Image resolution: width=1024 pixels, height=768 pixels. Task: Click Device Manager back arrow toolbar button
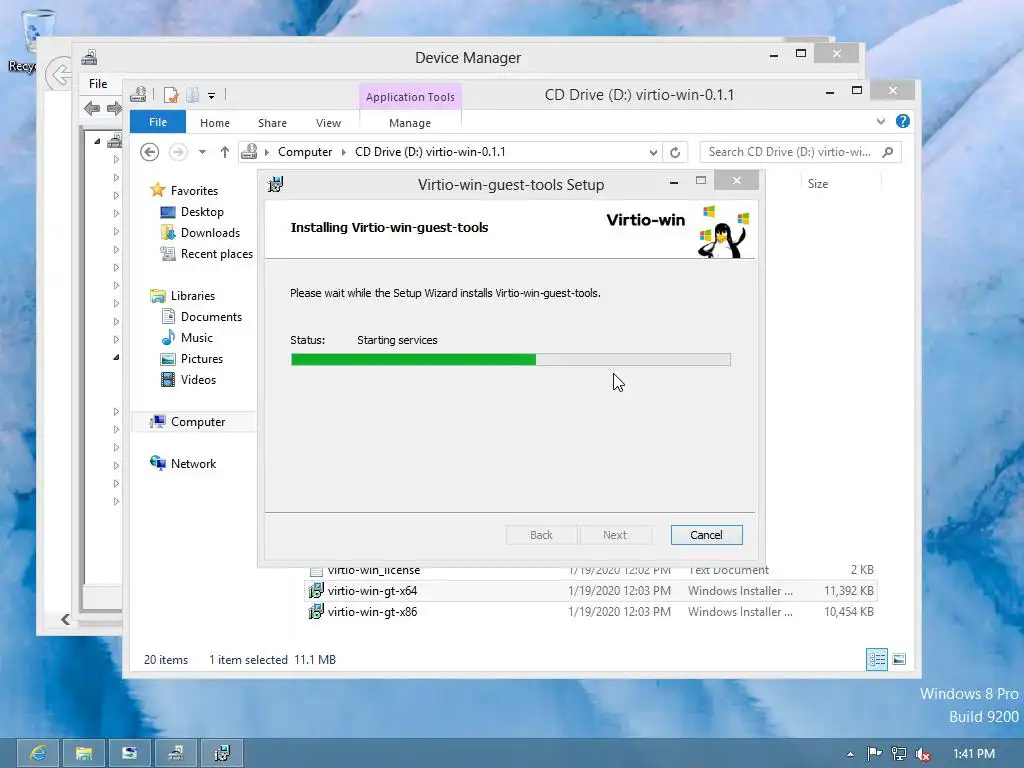point(92,108)
